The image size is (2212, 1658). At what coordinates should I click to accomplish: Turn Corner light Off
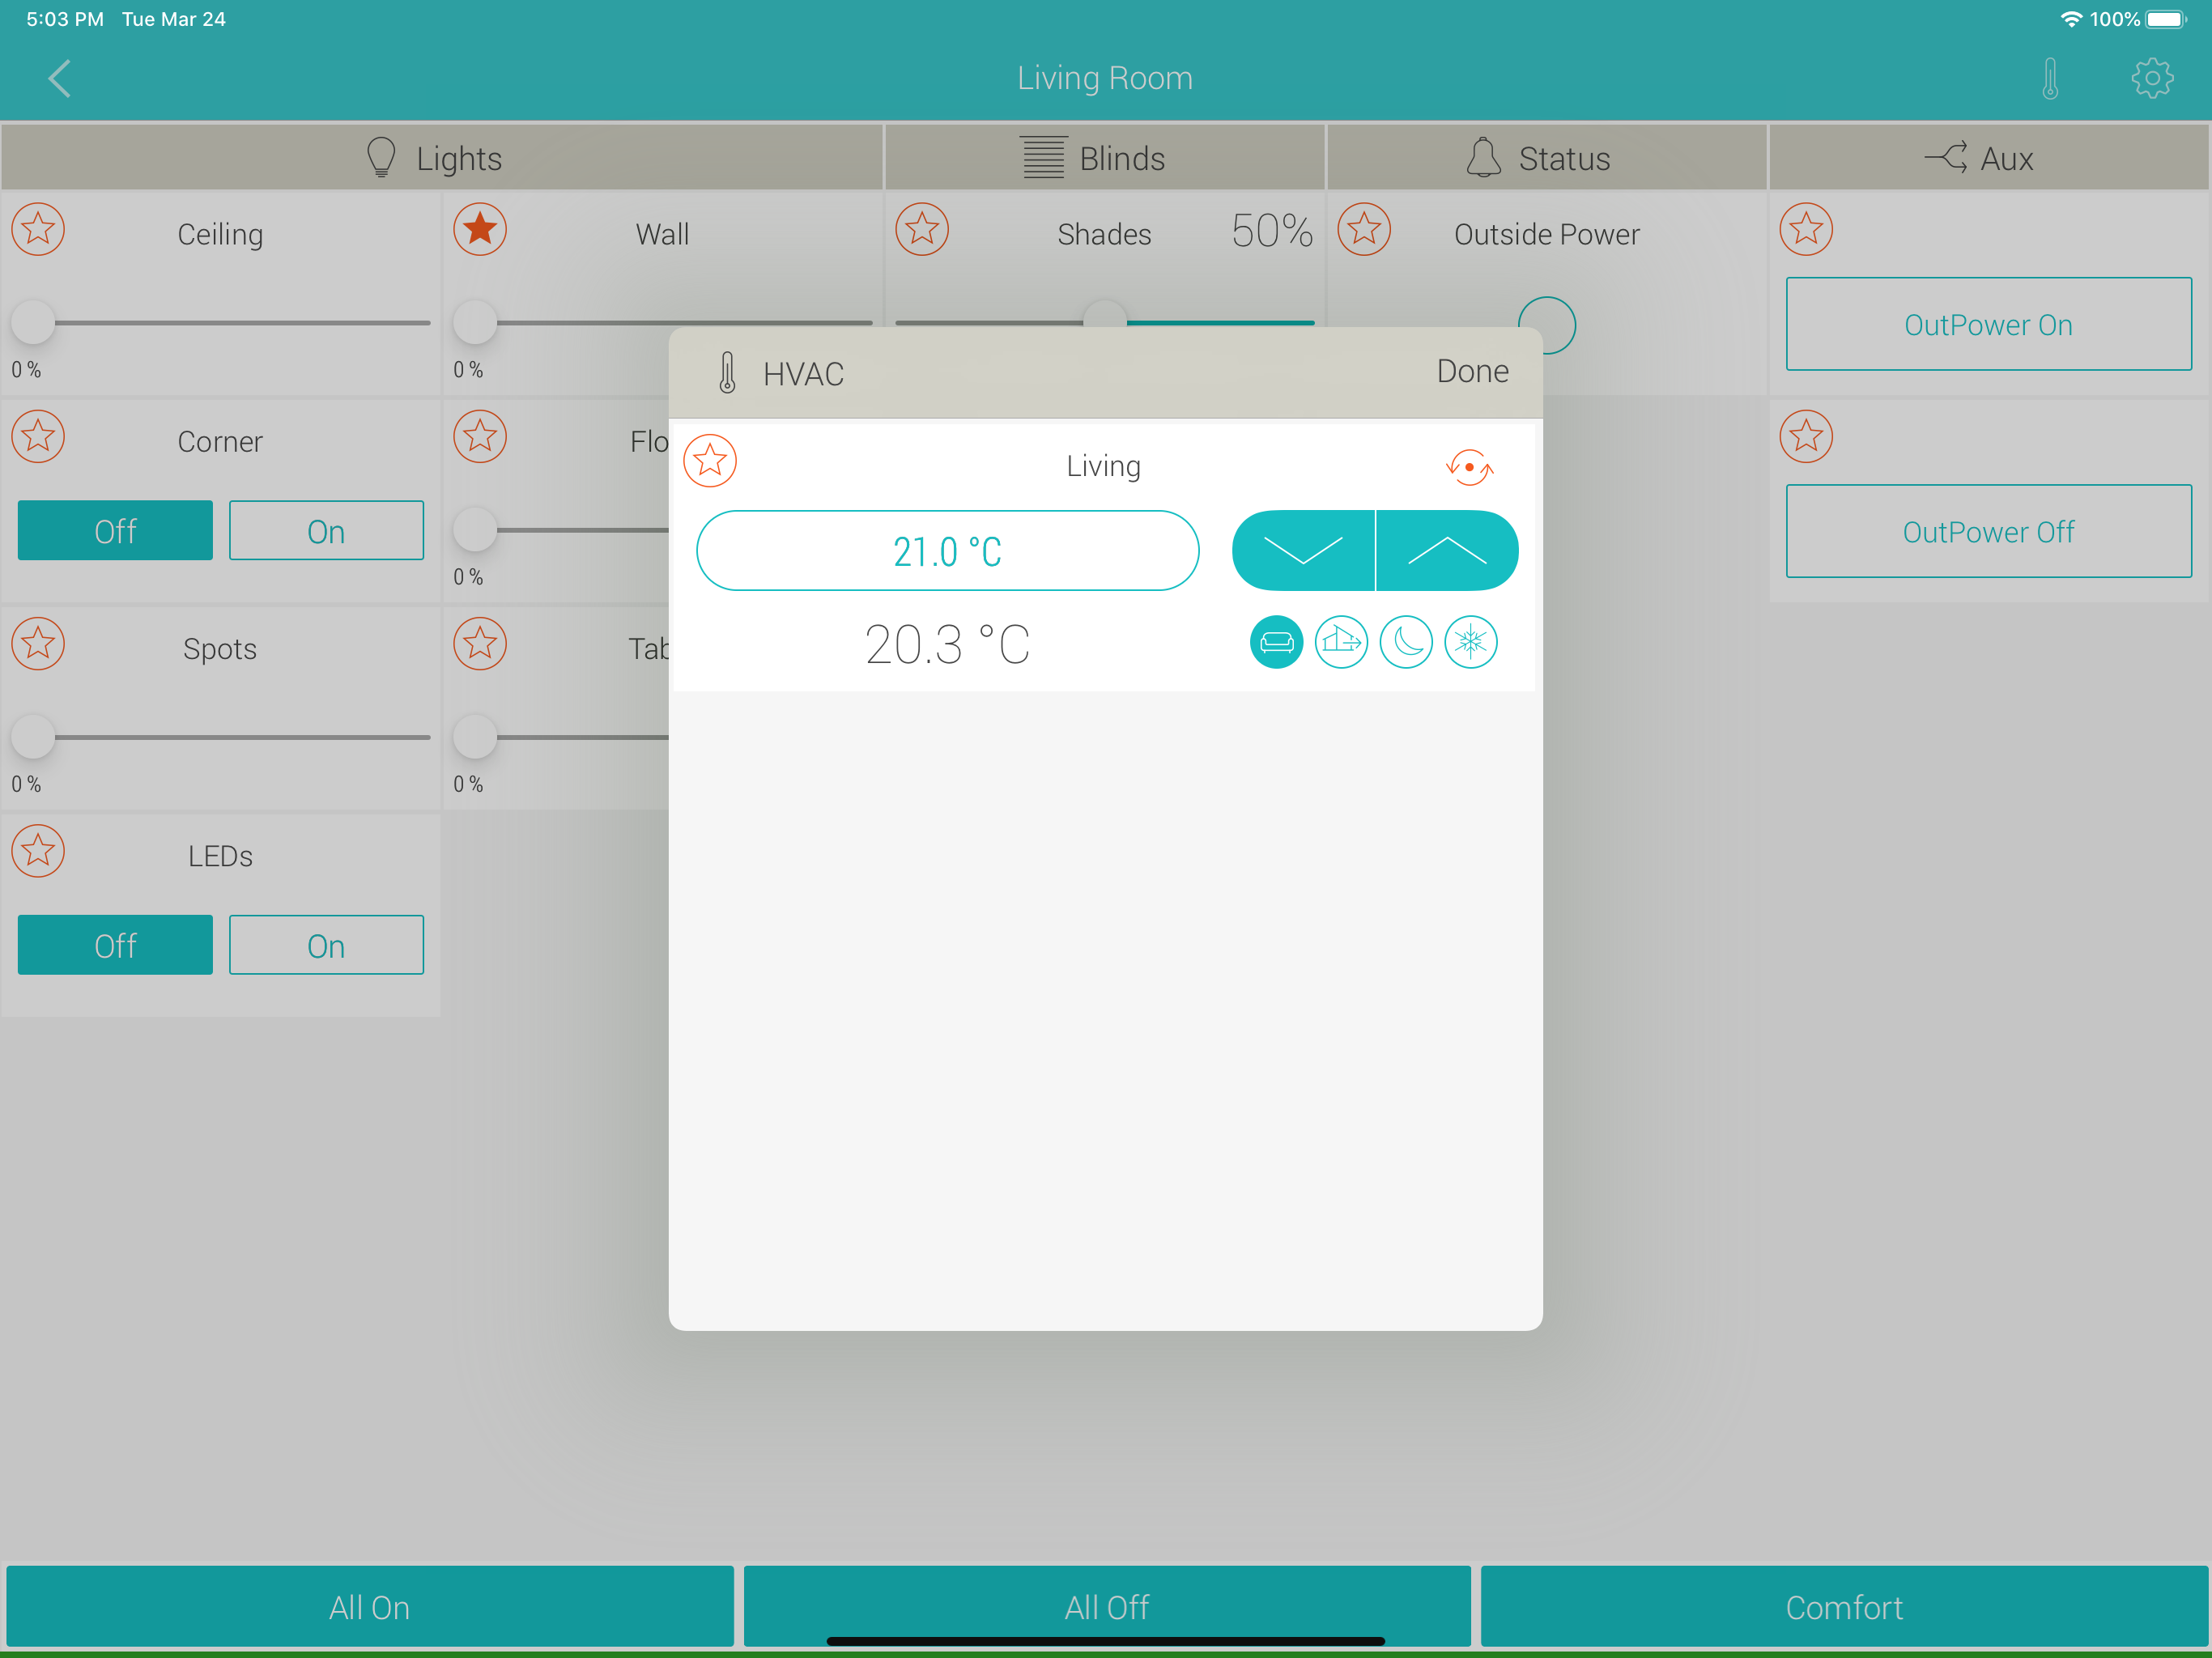[x=115, y=530]
